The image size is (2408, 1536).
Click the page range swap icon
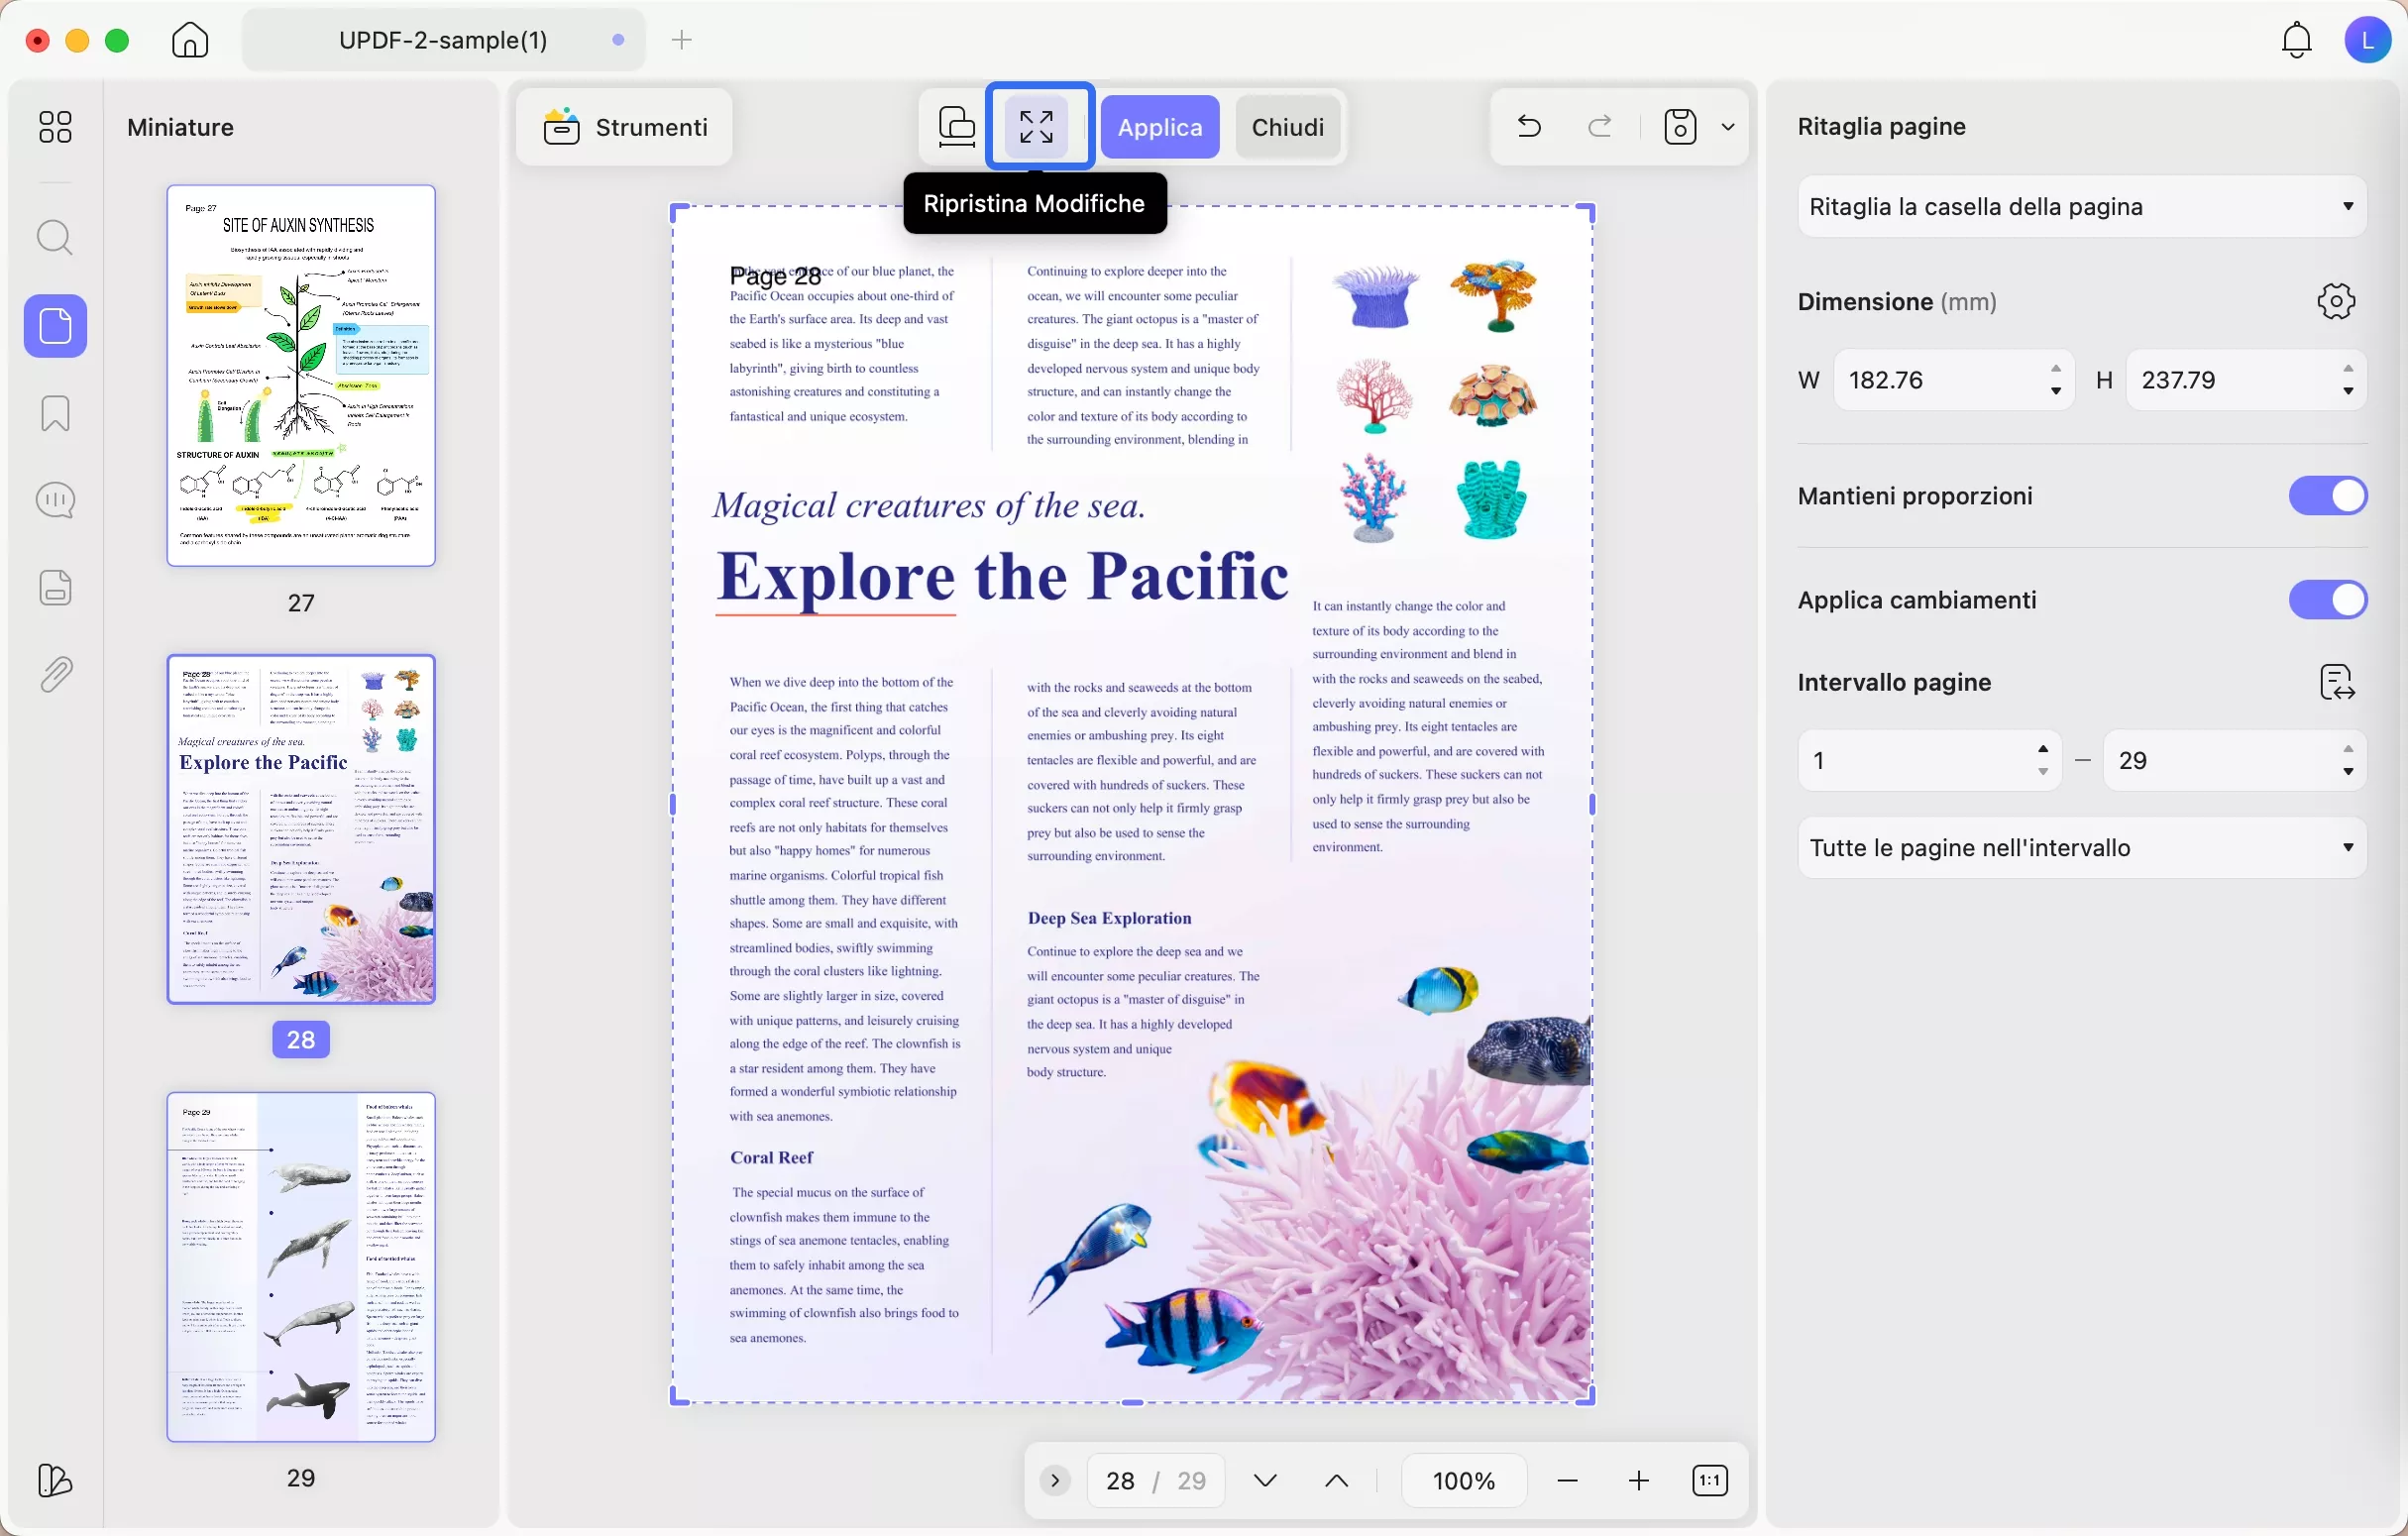coord(2336,683)
